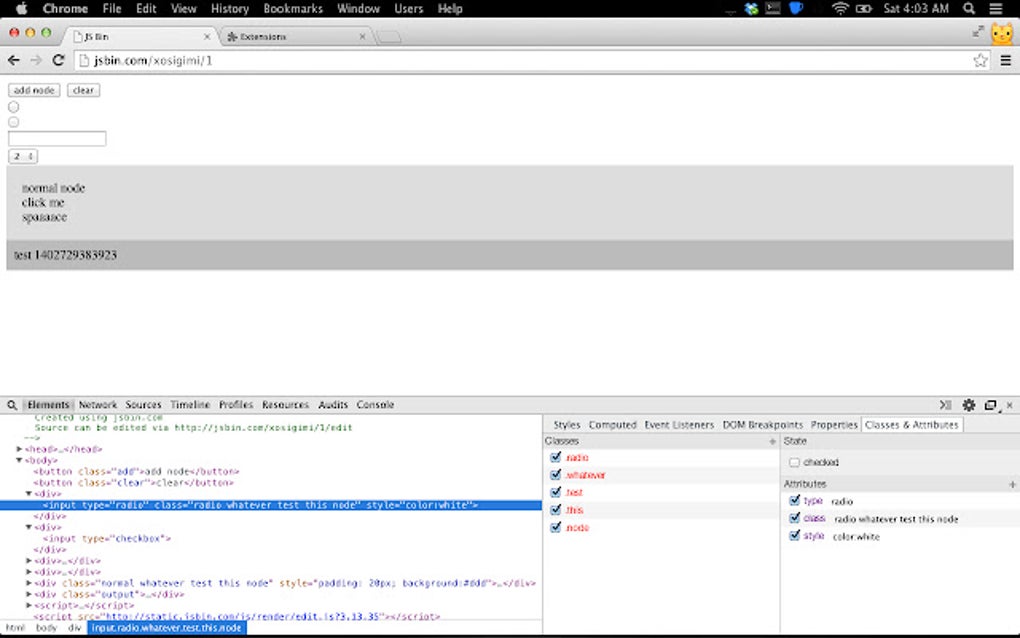Enable the checked state checkbox
1020x638 pixels.
pos(796,462)
